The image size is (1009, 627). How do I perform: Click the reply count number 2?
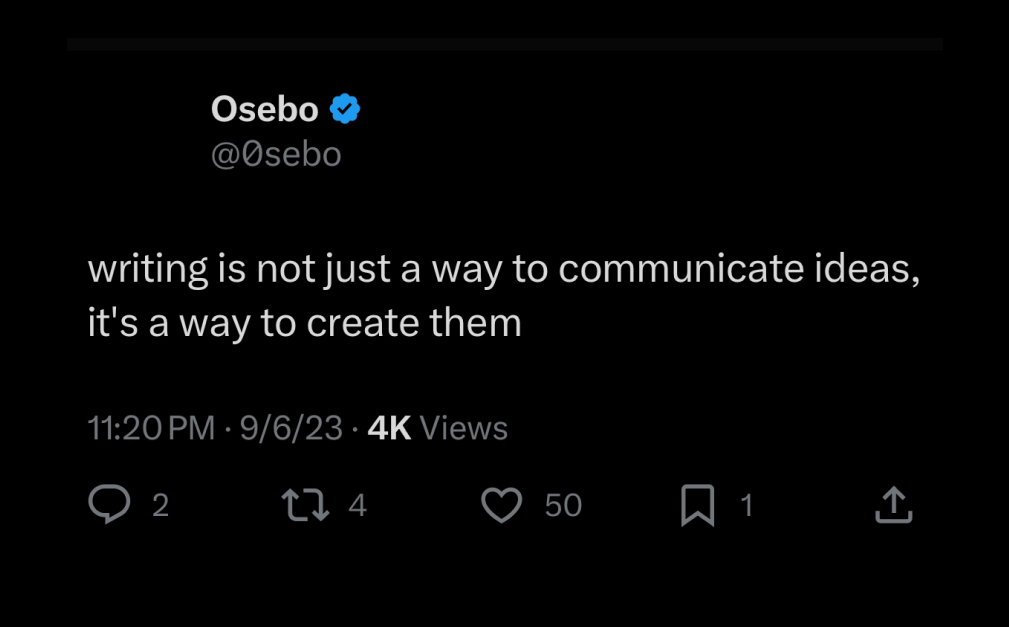click(160, 506)
